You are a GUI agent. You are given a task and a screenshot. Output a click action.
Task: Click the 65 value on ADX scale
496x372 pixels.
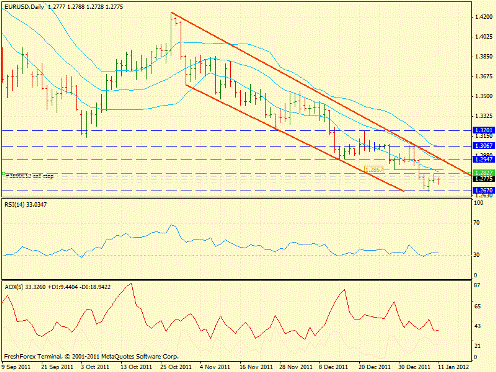point(477,306)
